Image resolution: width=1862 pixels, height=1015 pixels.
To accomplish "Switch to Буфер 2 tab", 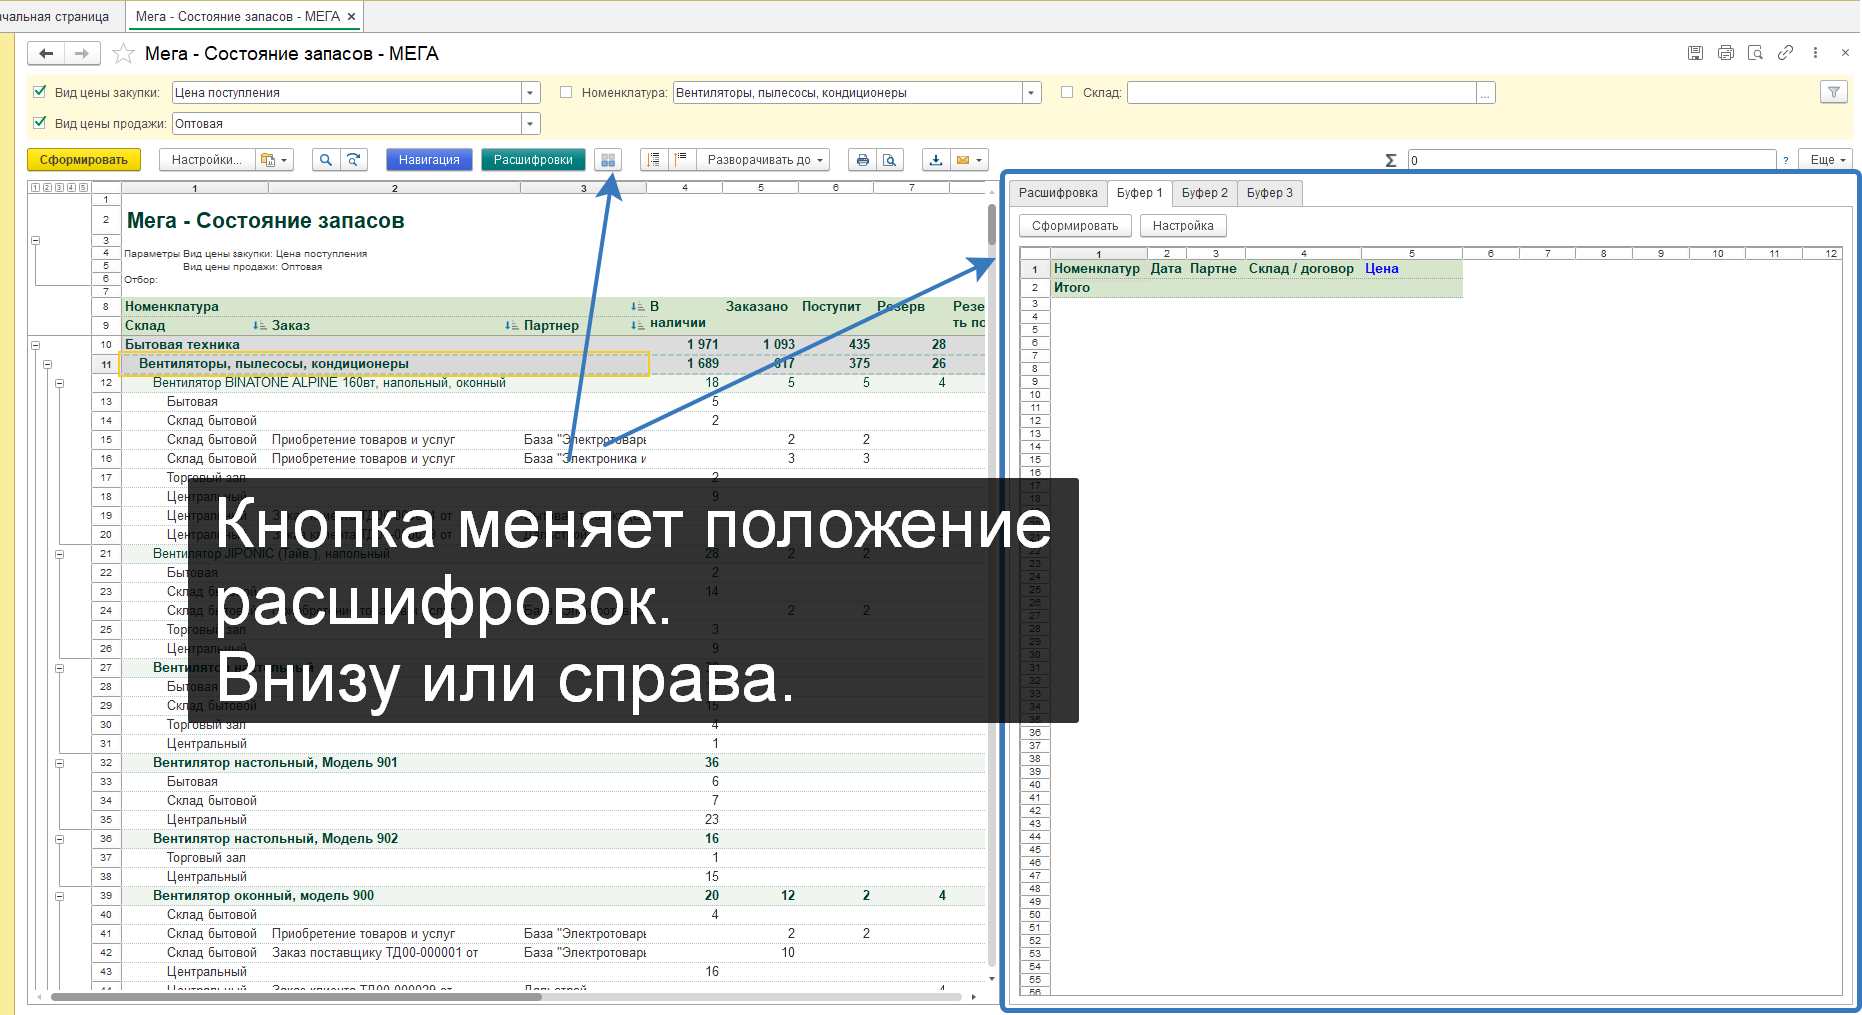I will point(1205,193).
